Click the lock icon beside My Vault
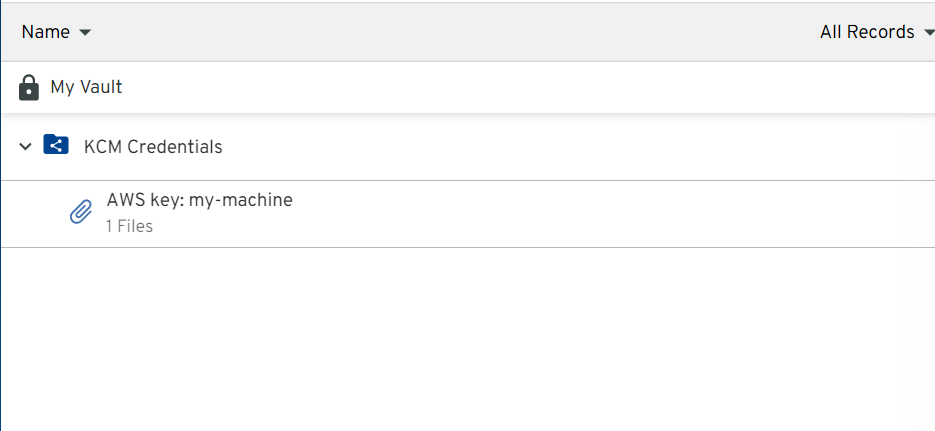 coord(29,88)
